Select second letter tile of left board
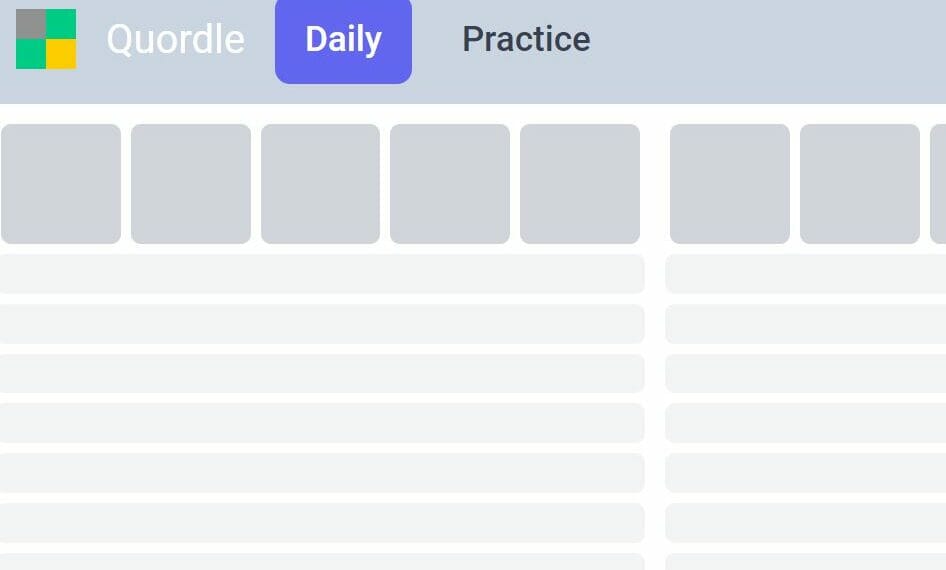 (x=191, y=184)
